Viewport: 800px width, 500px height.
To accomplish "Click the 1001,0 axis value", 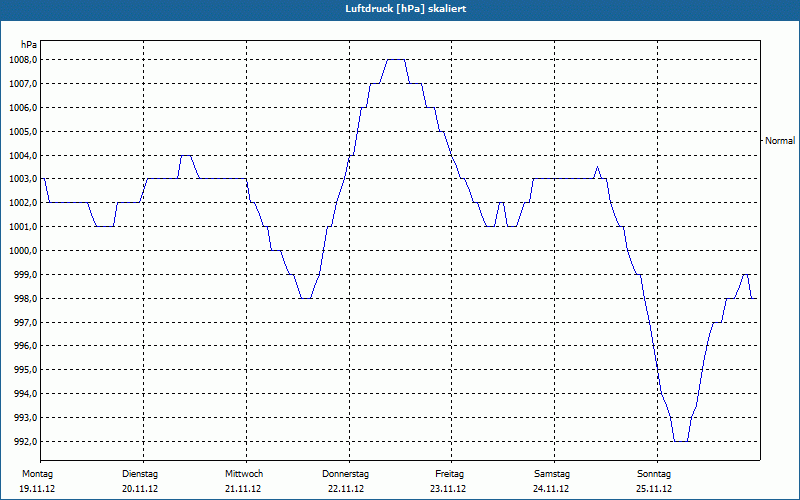I will pos(23,227).
